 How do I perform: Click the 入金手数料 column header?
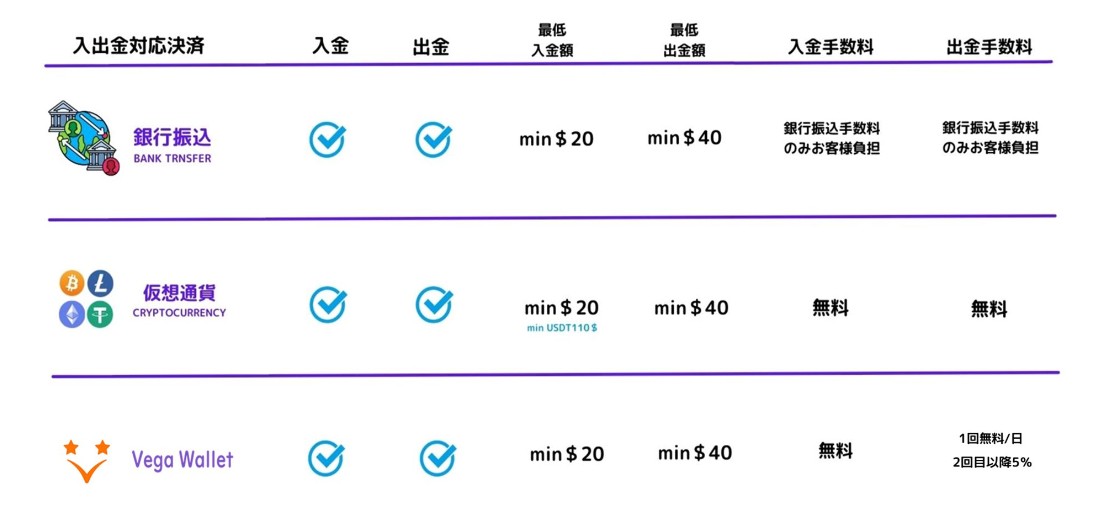[x=830, y=46]
